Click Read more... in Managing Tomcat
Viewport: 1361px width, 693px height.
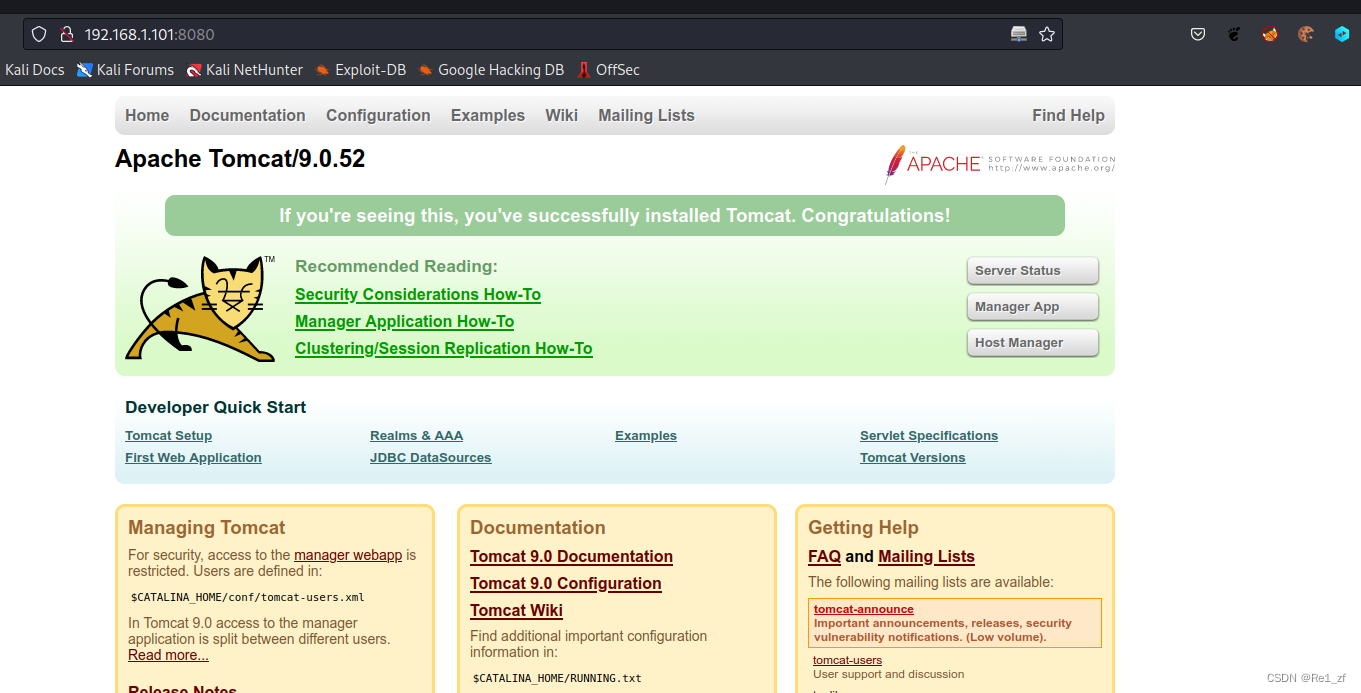[x=168, y=655]
